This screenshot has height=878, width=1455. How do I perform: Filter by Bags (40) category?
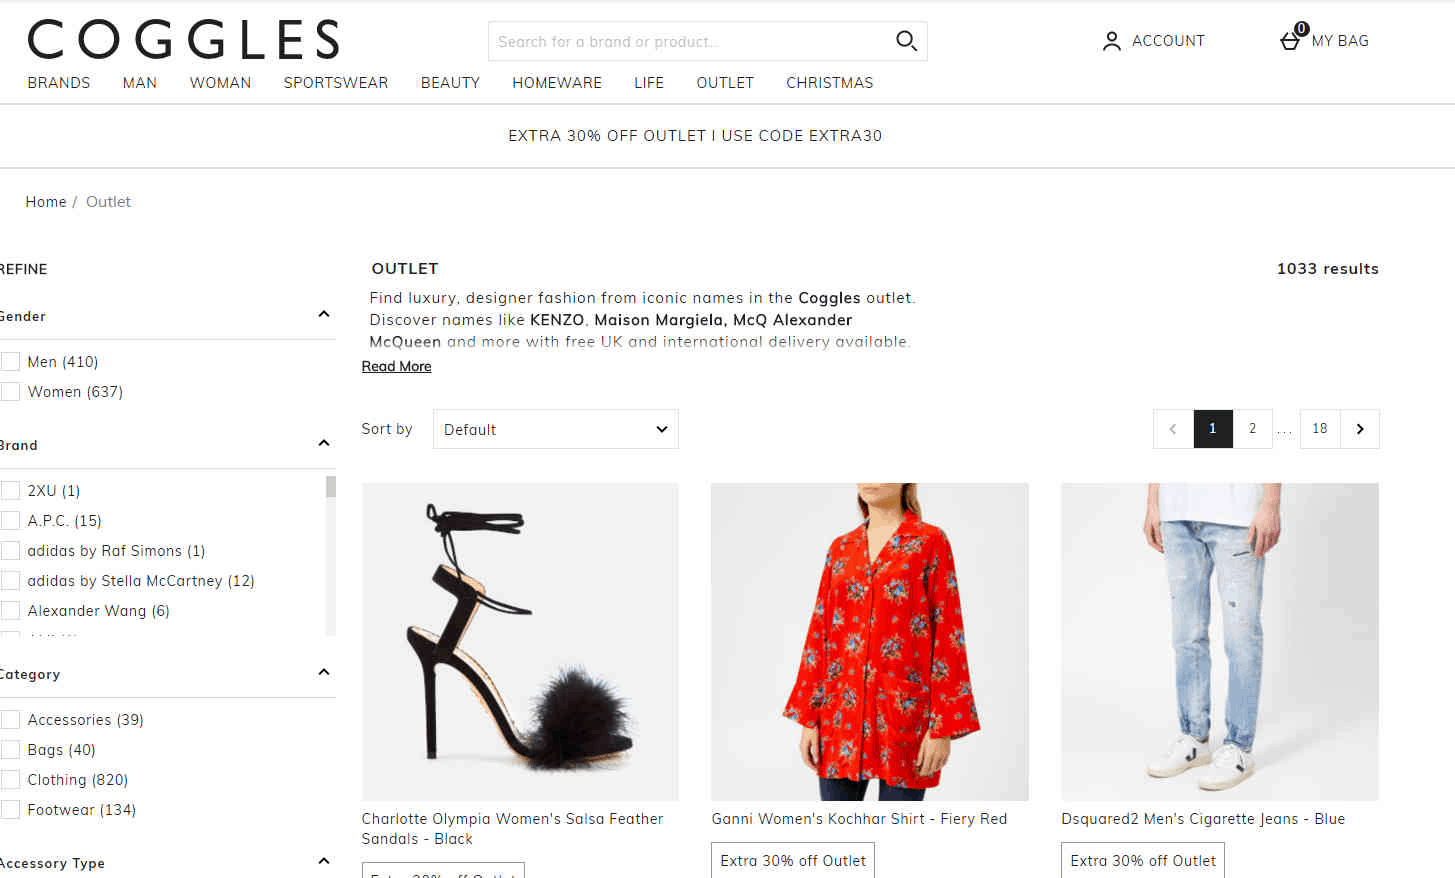pos(11,749)
